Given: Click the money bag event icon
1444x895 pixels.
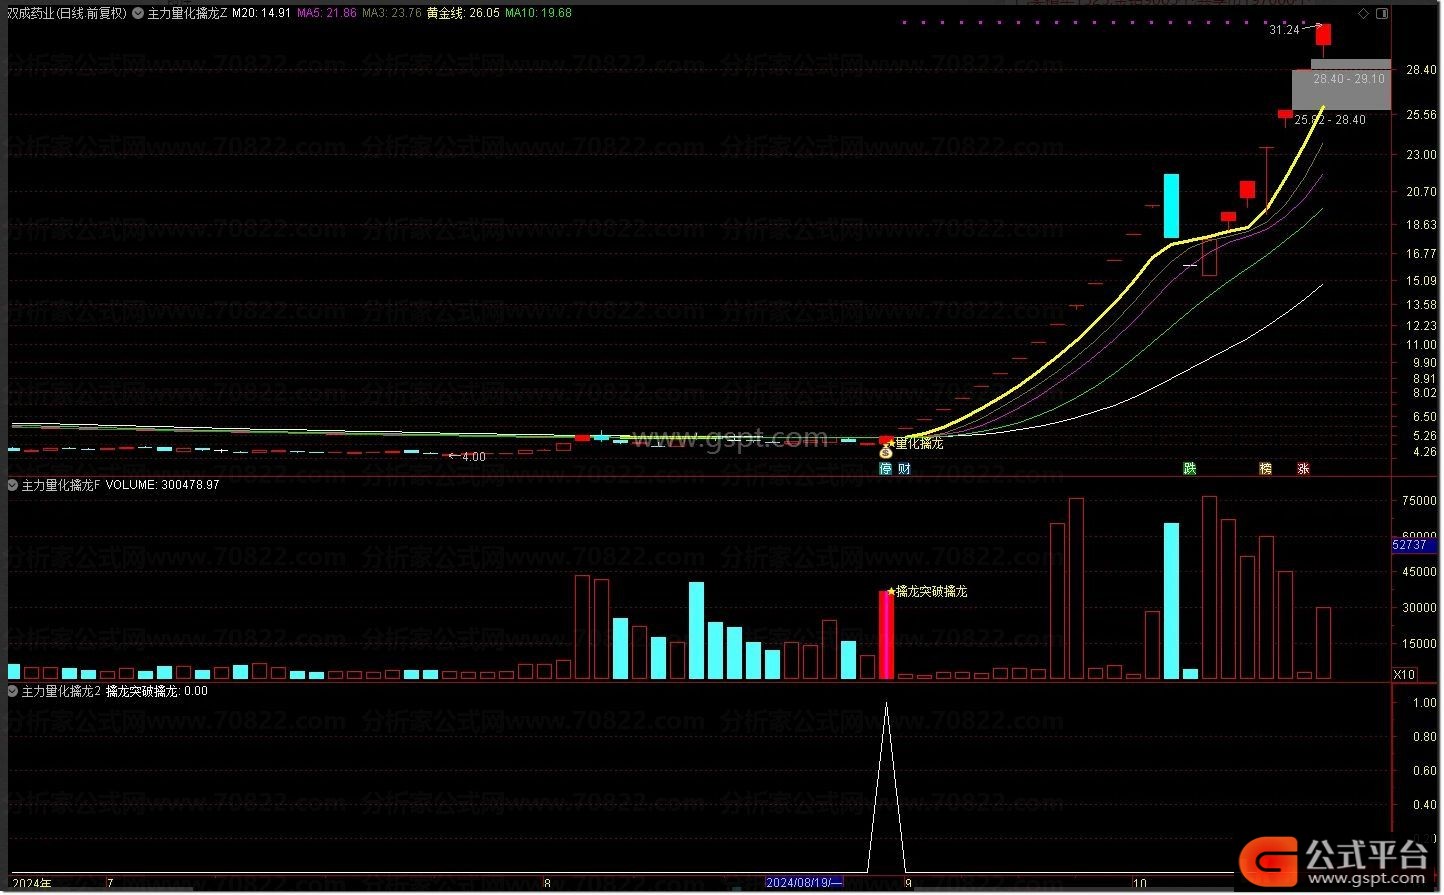Looking at the screenshot, I should pyautogui.click(x=885, y=453).
